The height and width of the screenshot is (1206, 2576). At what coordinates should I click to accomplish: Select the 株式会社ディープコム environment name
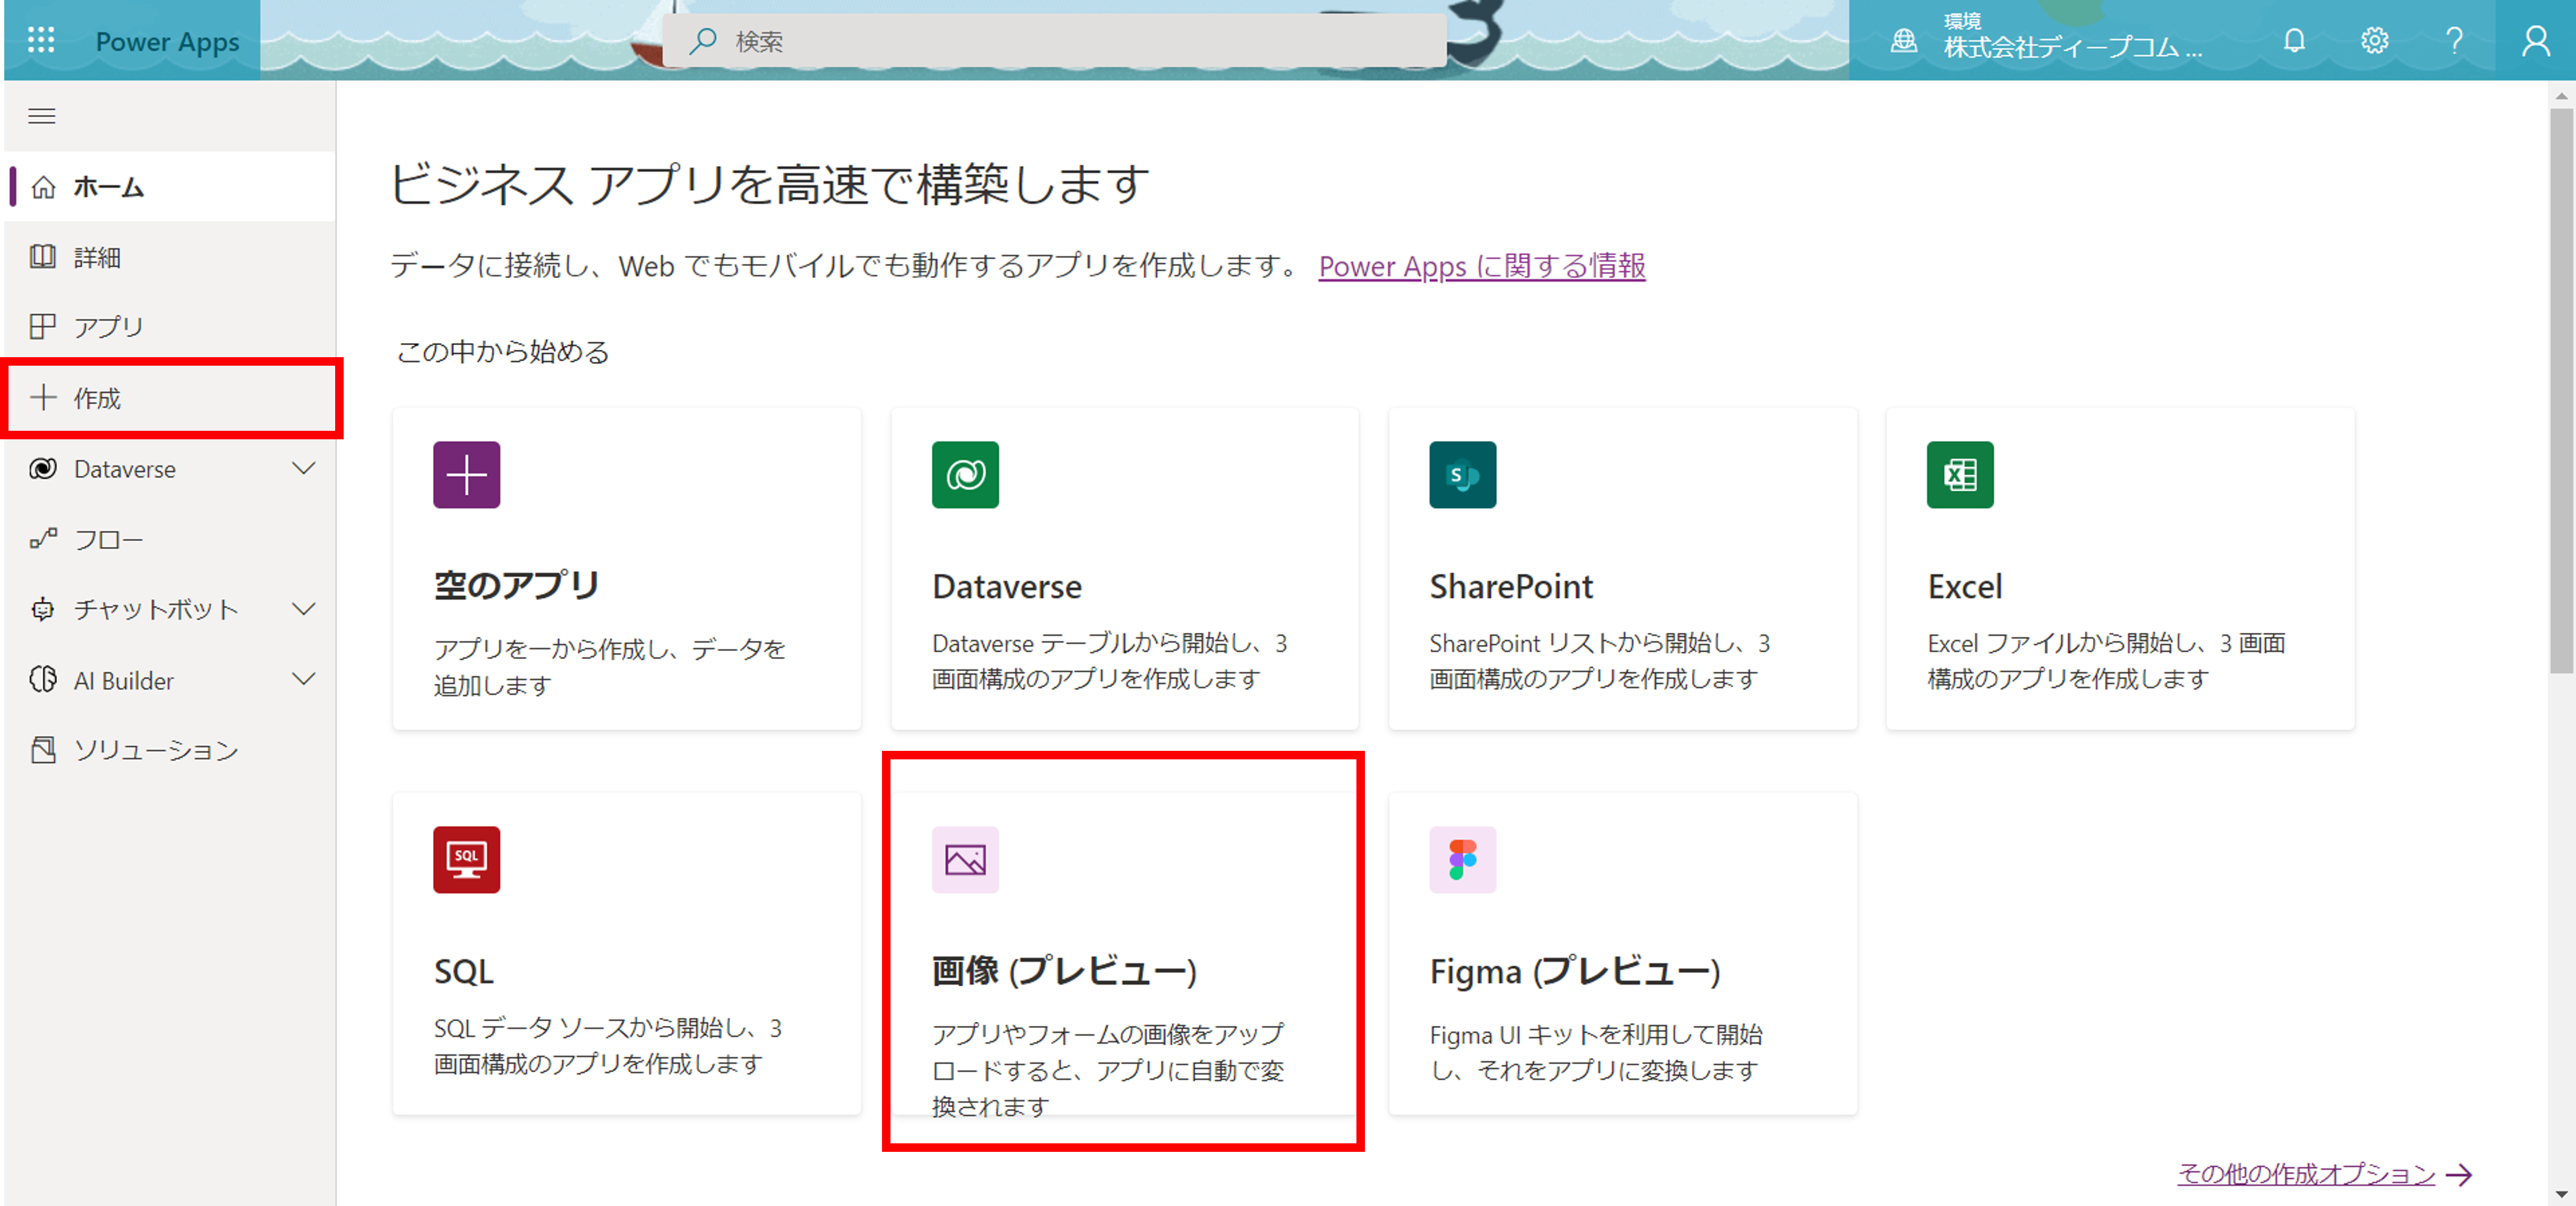pos(2072,47)
